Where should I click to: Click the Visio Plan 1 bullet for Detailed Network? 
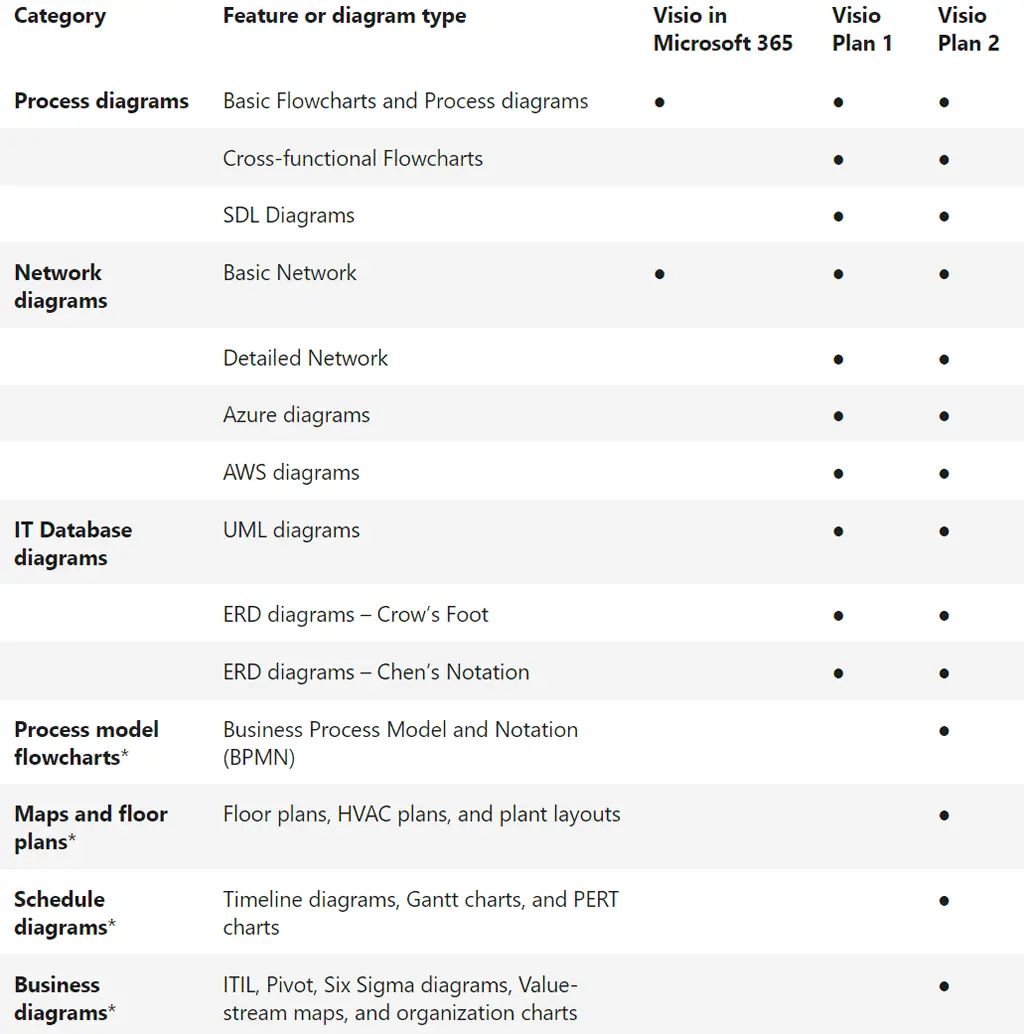tap(838, 359)
